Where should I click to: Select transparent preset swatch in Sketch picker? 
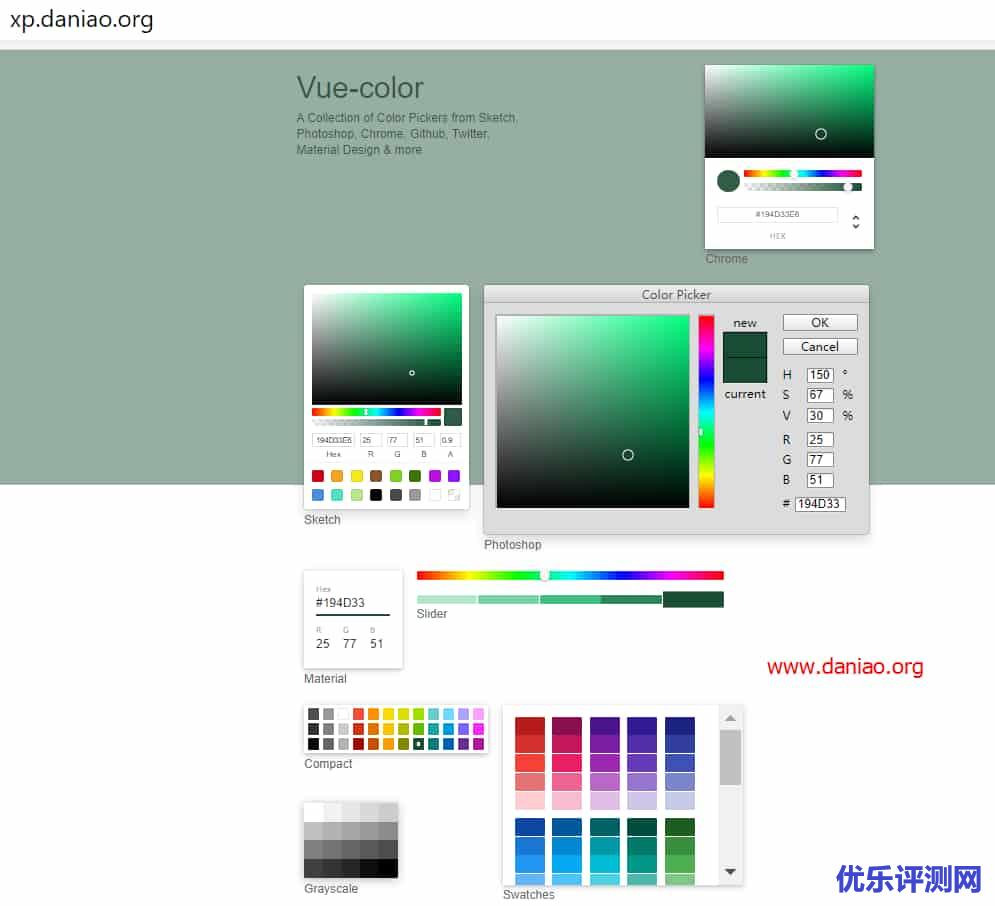(454, 495)
